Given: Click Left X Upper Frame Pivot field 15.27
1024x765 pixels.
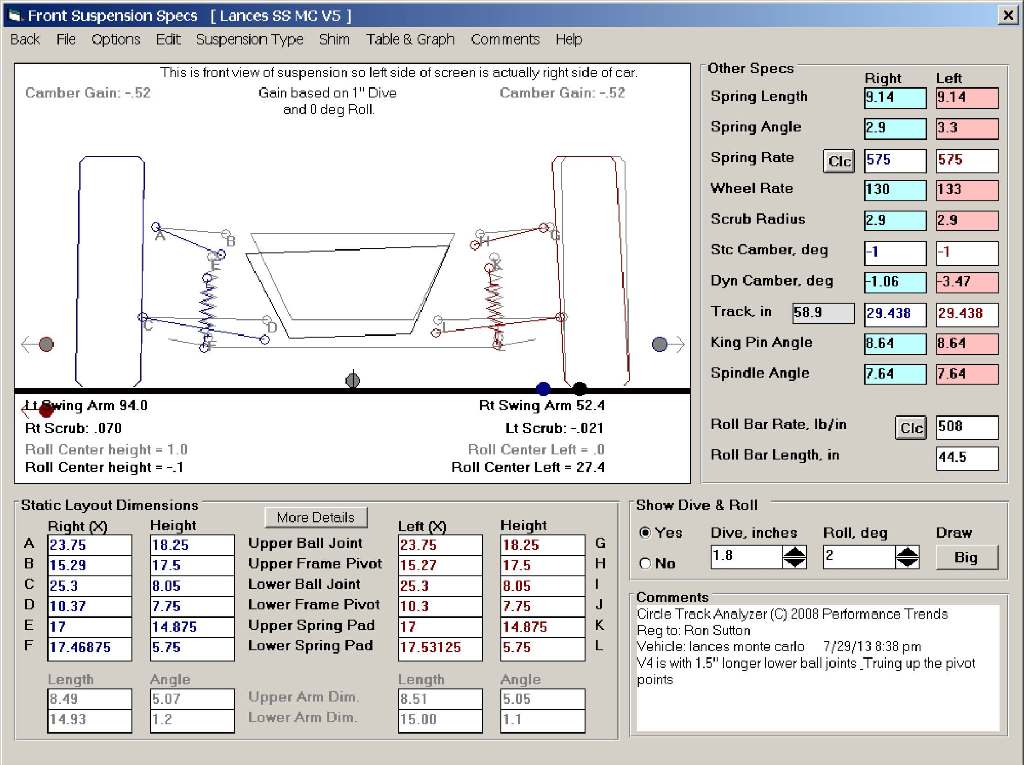Looking at the screenshot, I should 440,566.
